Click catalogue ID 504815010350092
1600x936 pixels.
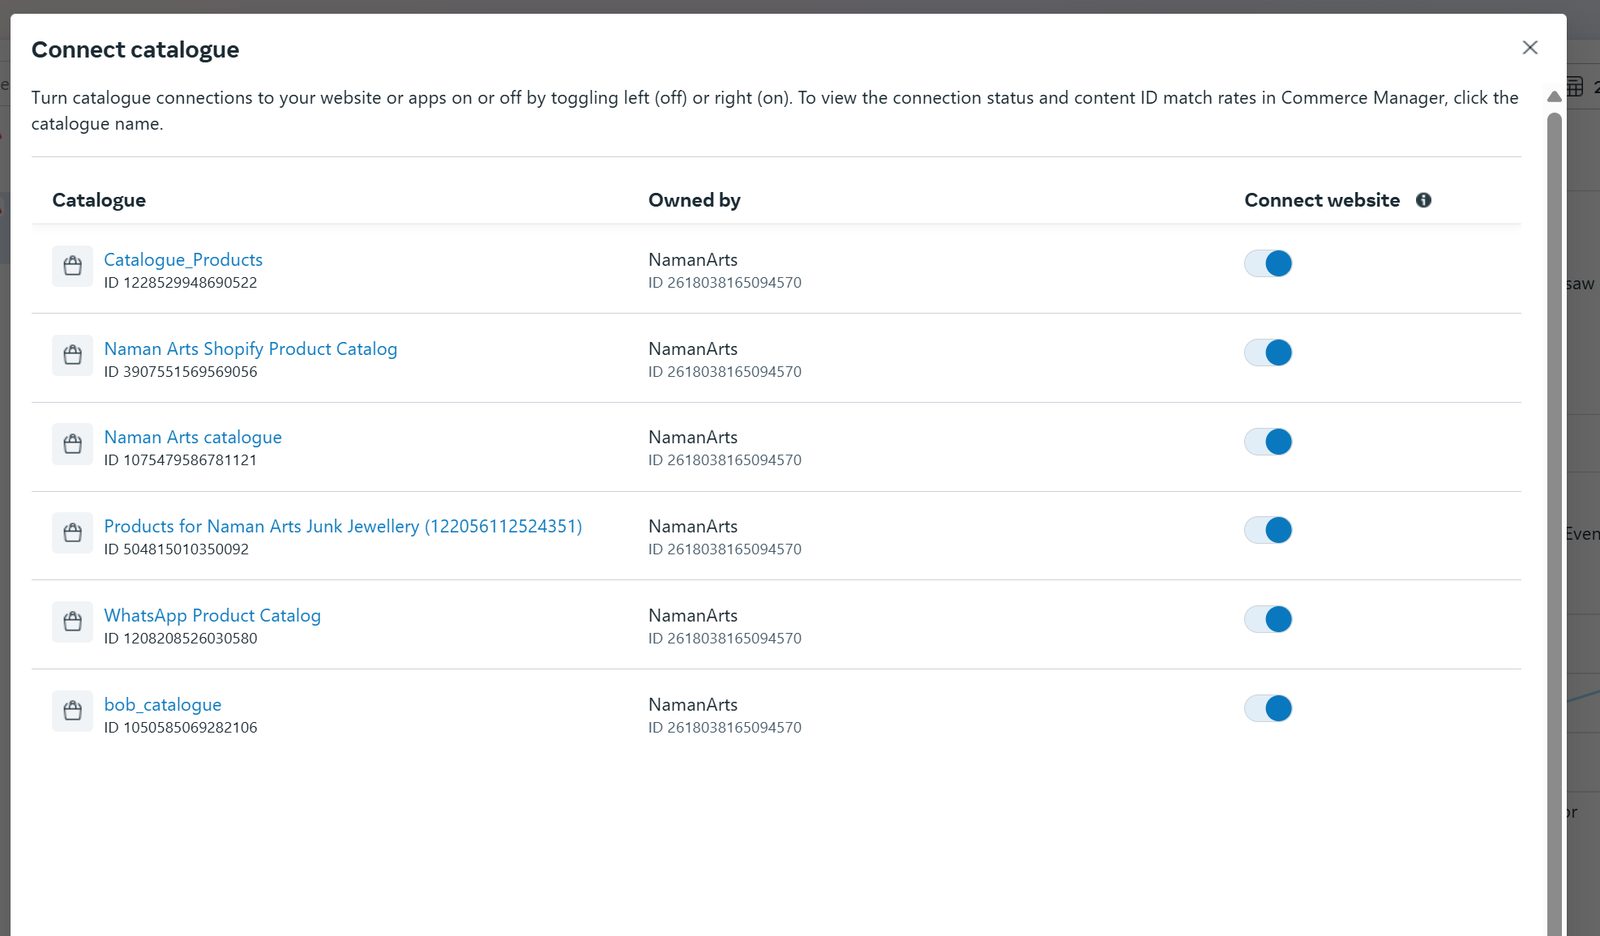[176, 549]
